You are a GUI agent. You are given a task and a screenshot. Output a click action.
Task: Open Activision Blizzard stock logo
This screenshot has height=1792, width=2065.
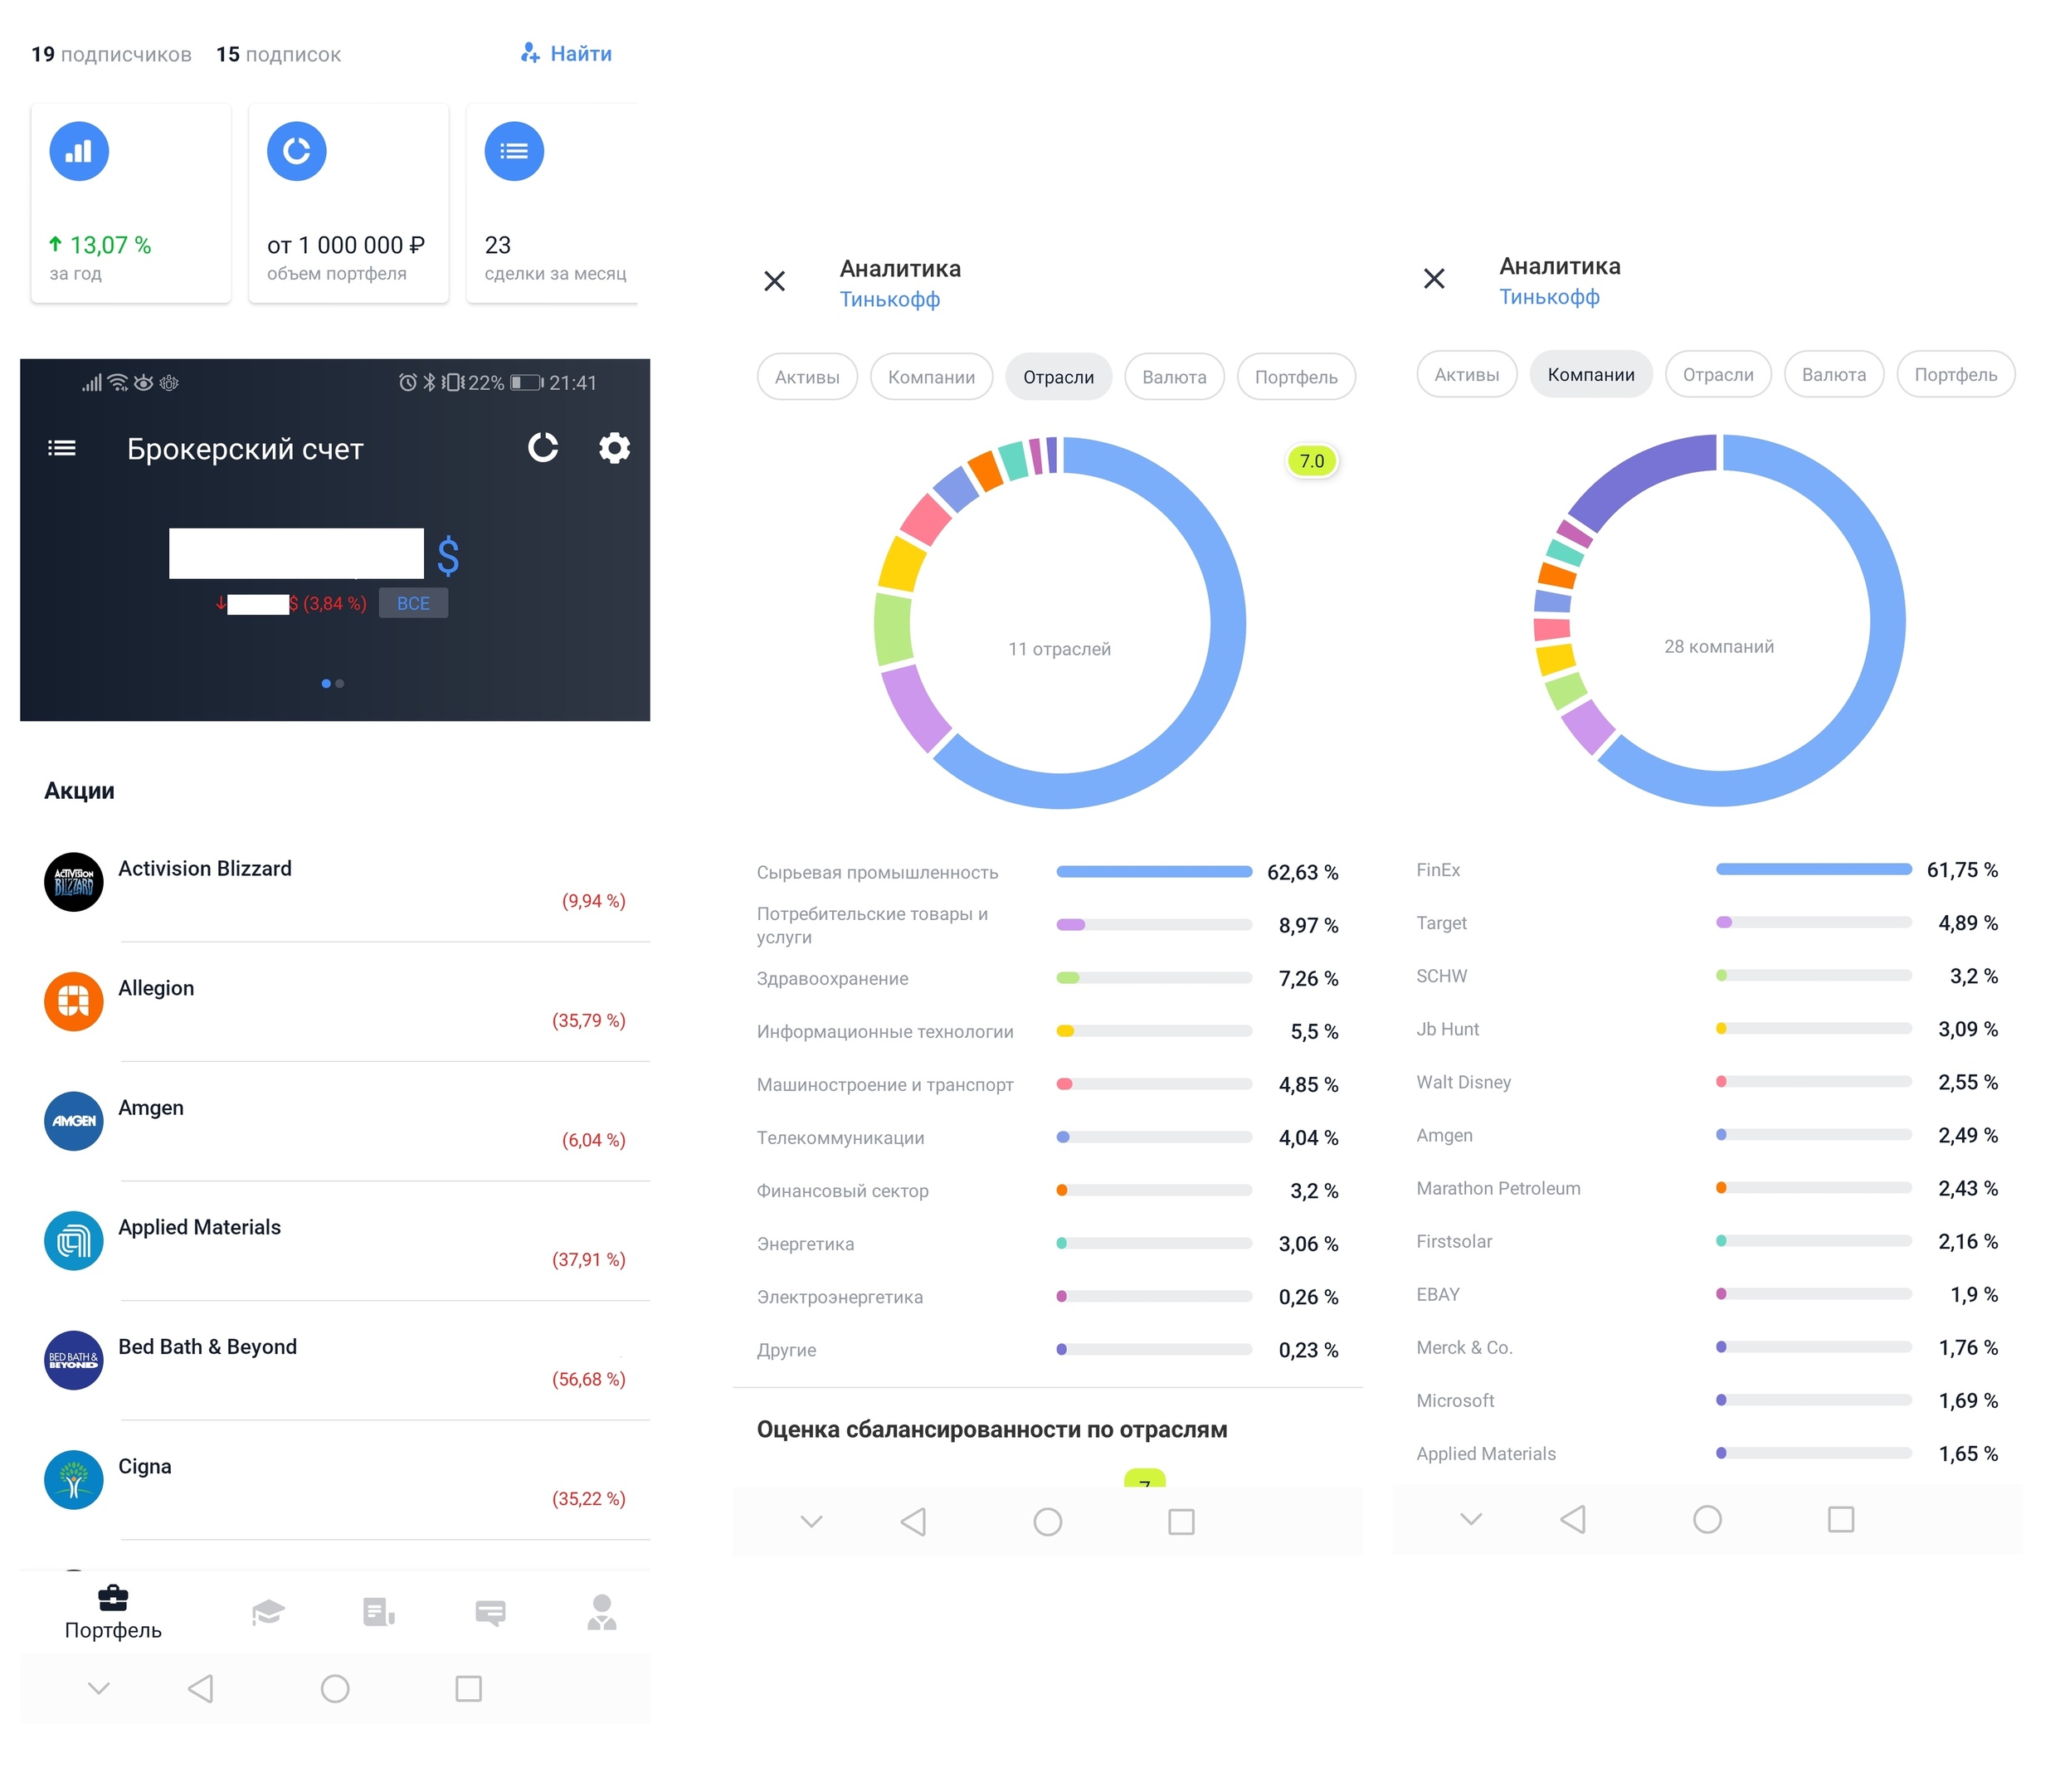[x=74, y=882]
